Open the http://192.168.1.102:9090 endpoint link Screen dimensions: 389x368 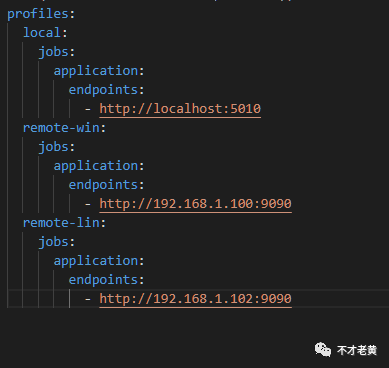click(195, 299)
